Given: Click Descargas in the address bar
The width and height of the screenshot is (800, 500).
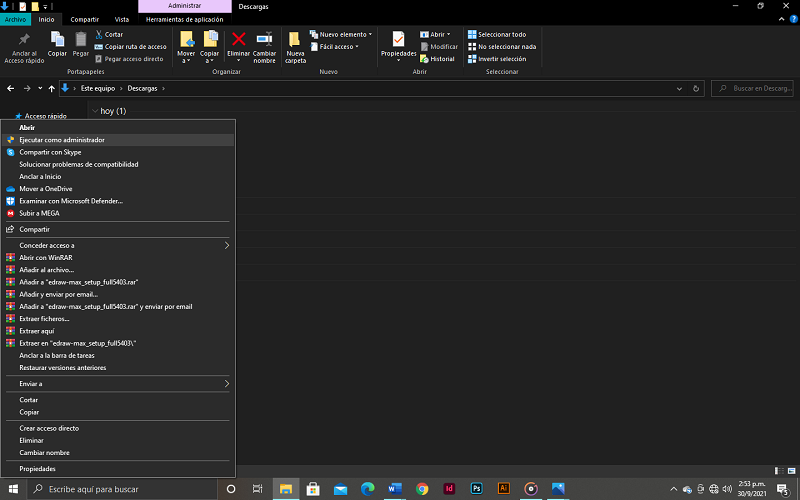Looking at the screenshot, I should 142,88.
